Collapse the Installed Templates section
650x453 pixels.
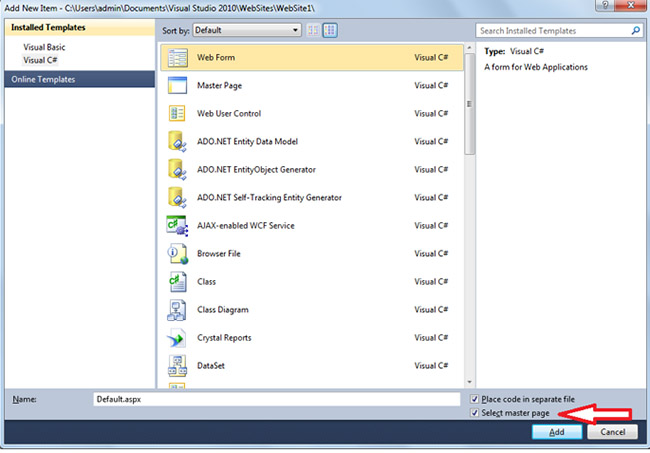coord(80,28)
